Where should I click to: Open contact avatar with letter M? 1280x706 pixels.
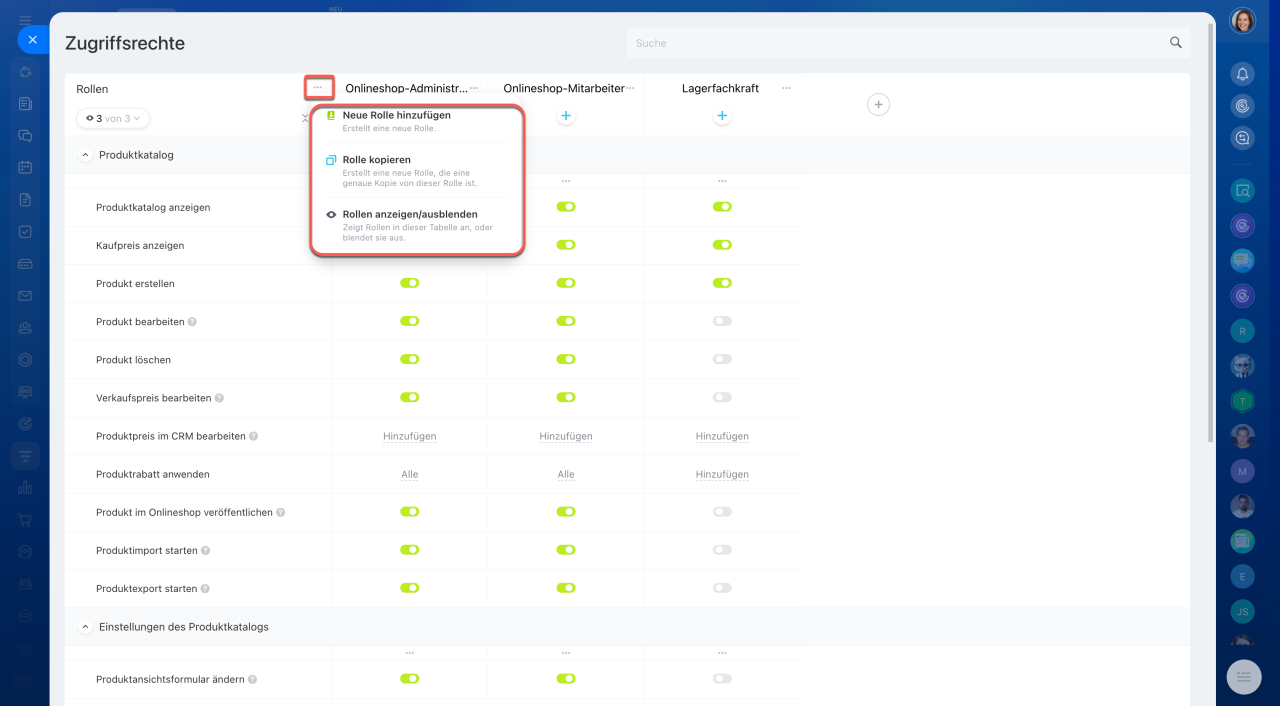point(1242,470)
